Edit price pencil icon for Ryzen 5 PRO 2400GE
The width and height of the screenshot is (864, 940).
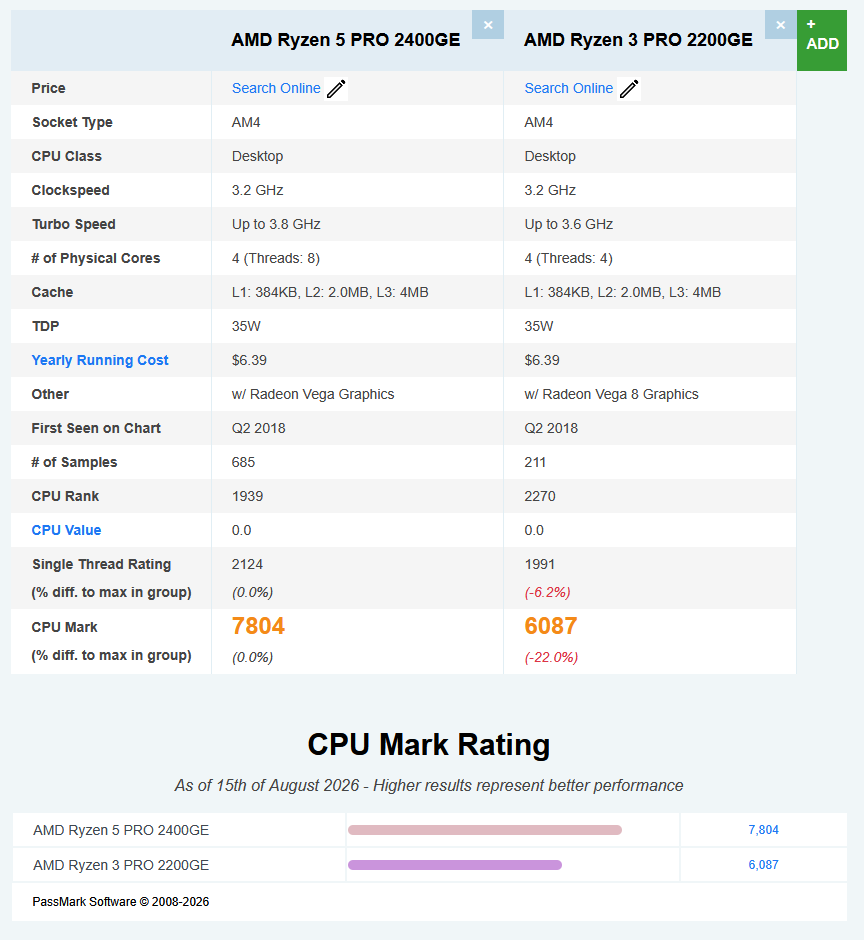(336, 89)
